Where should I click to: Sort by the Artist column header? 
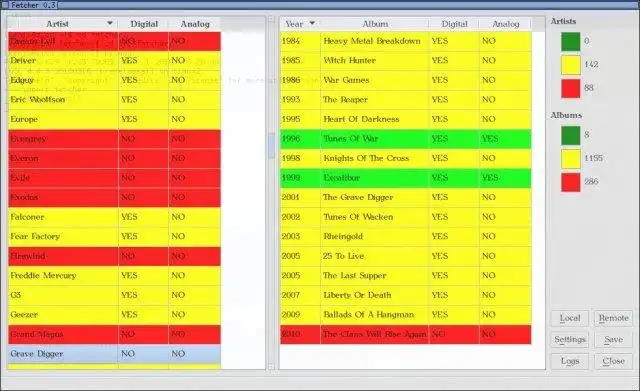63,24
